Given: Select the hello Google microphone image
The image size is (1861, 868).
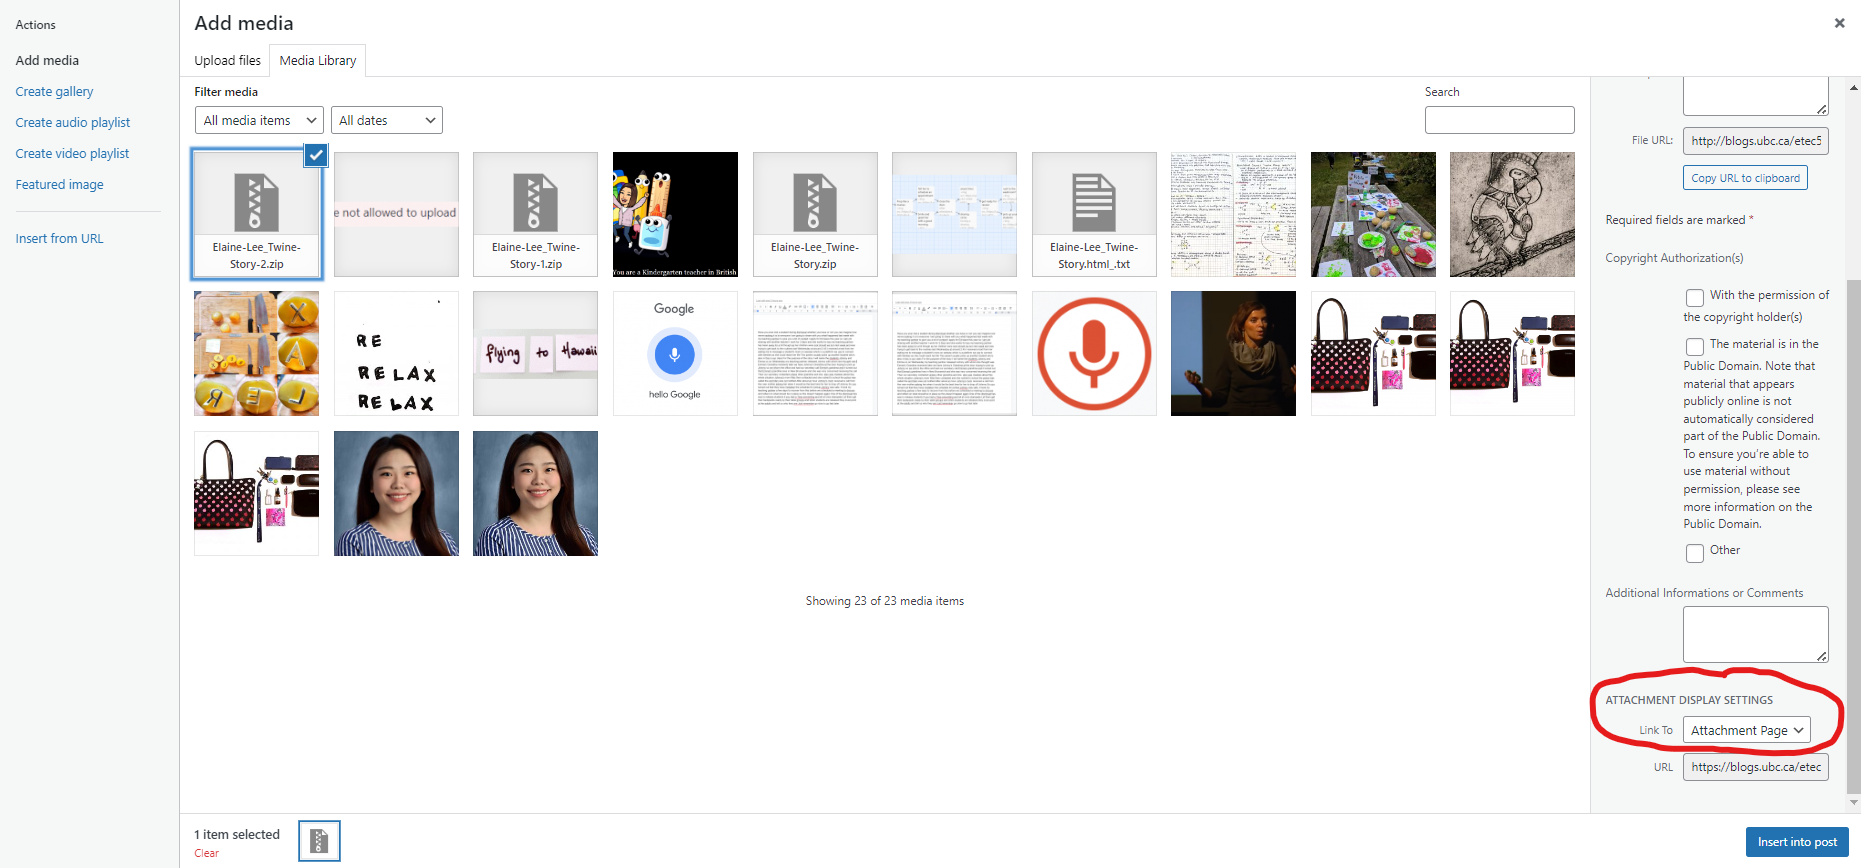Looking at the screenshot, I should (675, 354).
